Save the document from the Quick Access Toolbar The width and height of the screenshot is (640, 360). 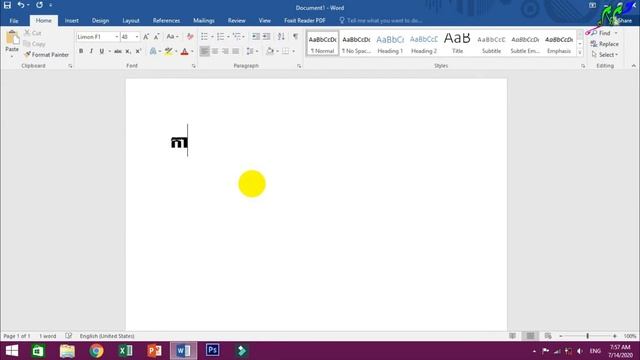point(7,5)
